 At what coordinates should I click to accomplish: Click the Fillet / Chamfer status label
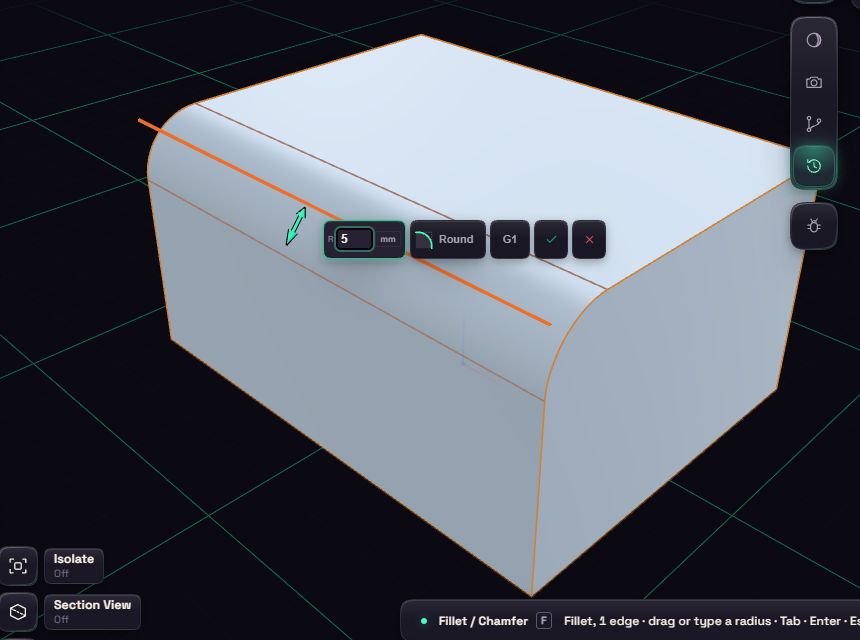tap(483, 621)
